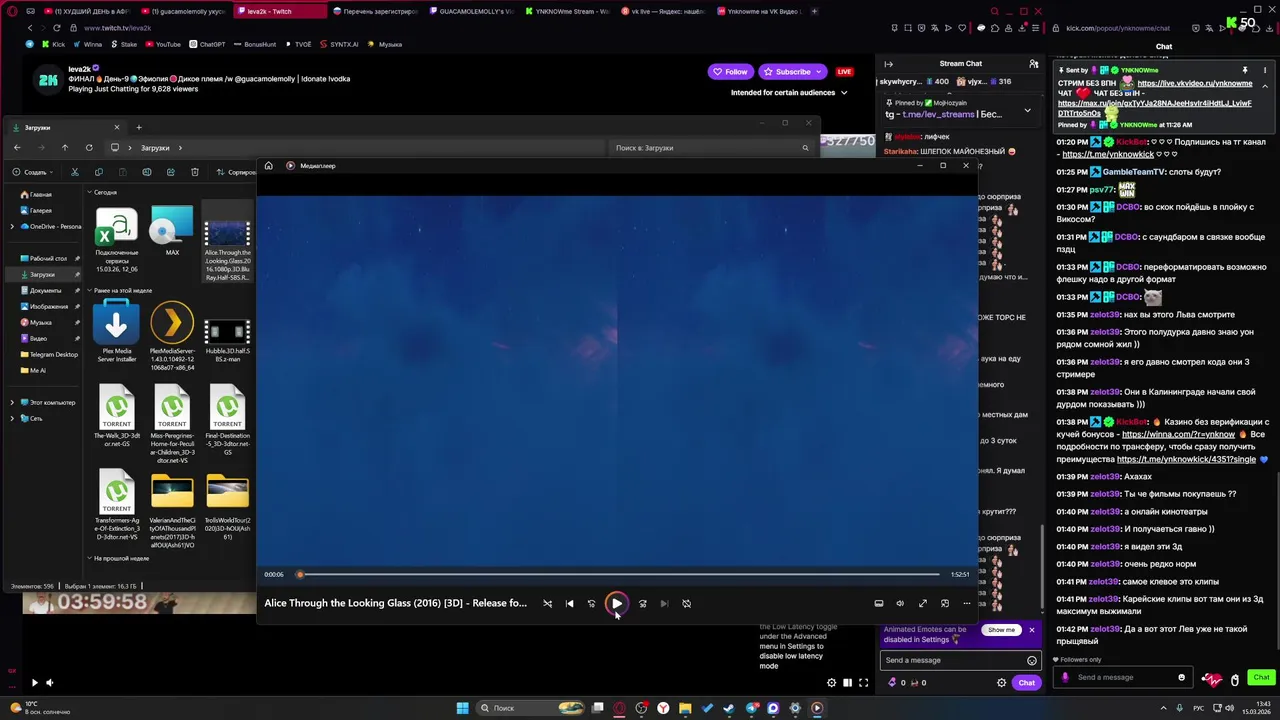Open the media player more options menu
Screen dimensions: 1280x720
click(x=967, y=603)
